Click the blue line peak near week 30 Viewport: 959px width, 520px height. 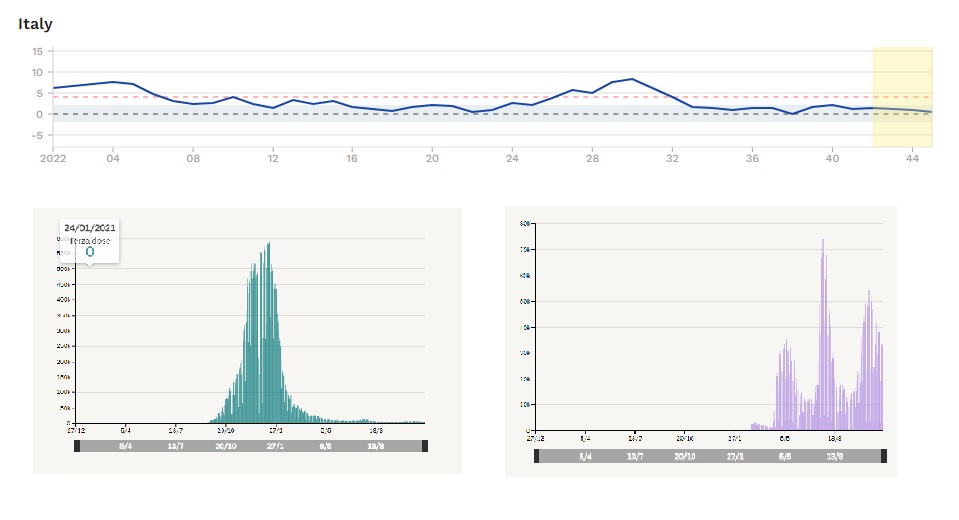point(632,79)
